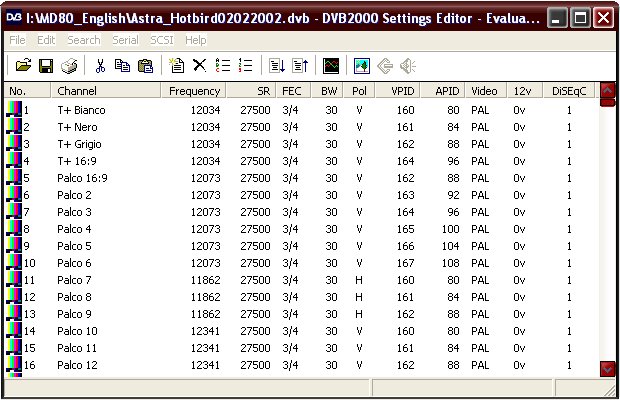Screen dimensions: 620x400
Task: Sort by the Frequency column header
Action: (193, 91)
